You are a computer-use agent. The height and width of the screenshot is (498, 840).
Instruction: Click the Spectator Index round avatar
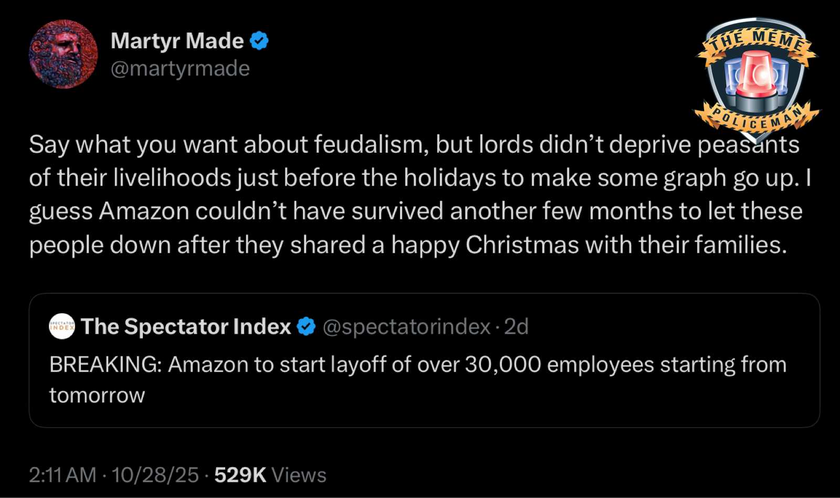62,327
